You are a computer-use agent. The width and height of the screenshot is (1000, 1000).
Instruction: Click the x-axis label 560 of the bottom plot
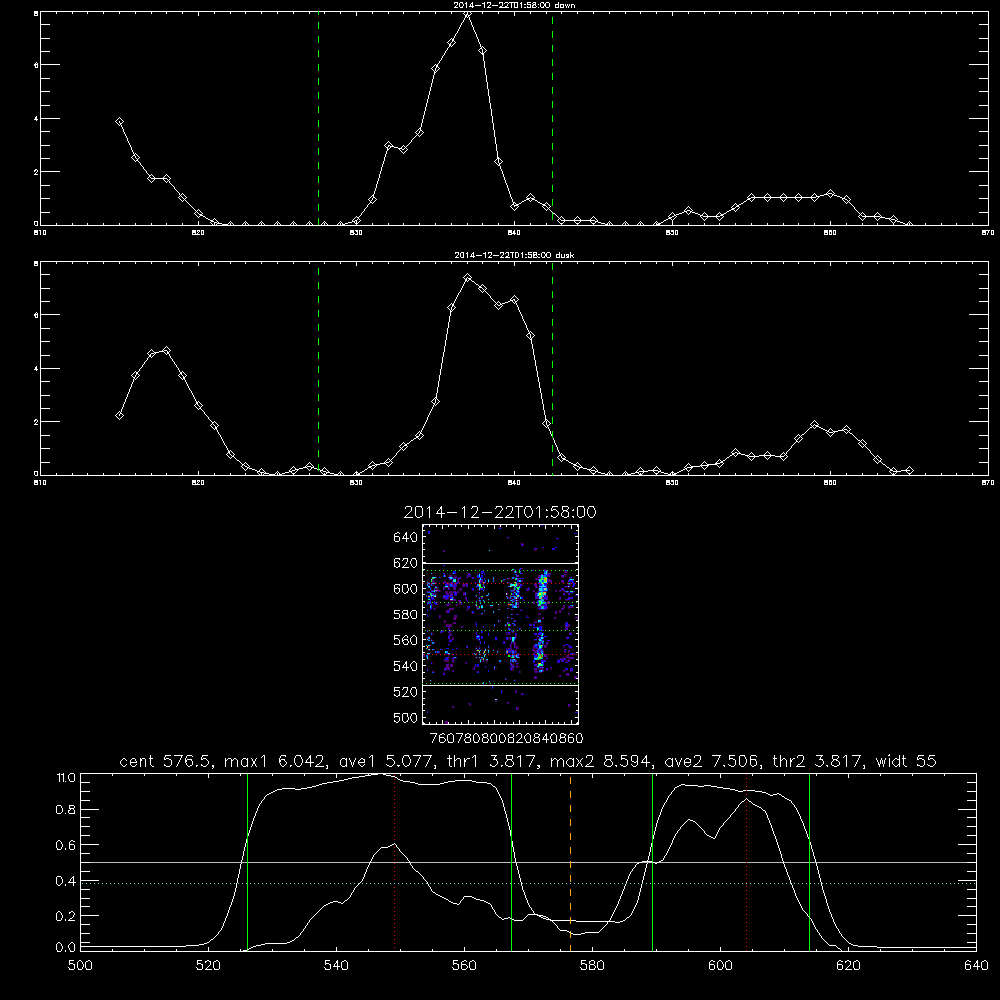click(464, 966)
